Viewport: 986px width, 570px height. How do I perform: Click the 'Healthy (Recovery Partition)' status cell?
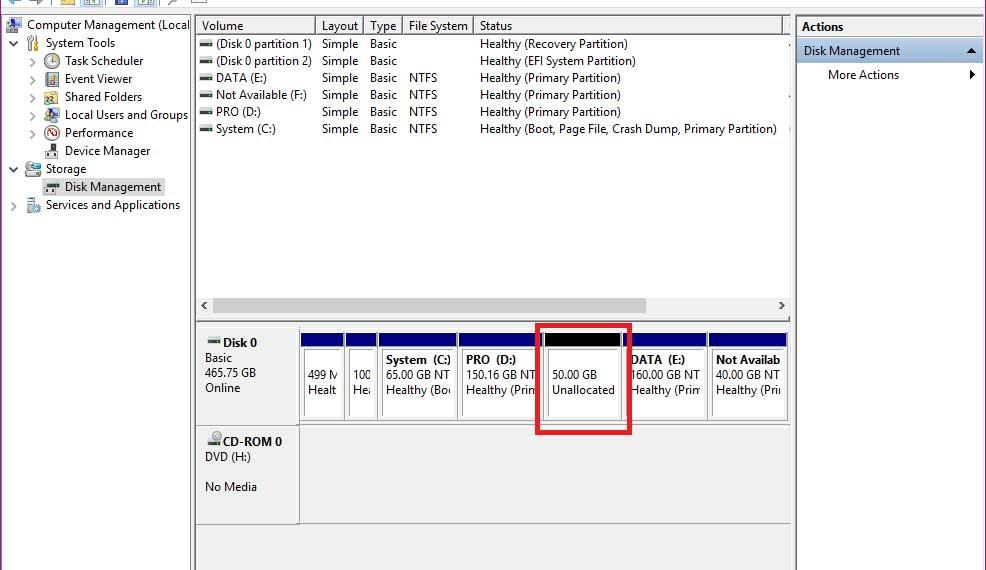[553, 44]
